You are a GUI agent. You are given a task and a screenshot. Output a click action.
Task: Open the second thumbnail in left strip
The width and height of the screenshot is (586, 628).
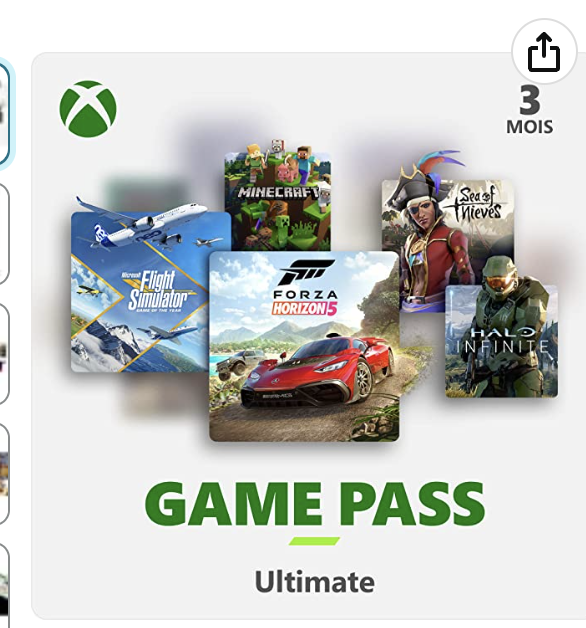[4, 234]
